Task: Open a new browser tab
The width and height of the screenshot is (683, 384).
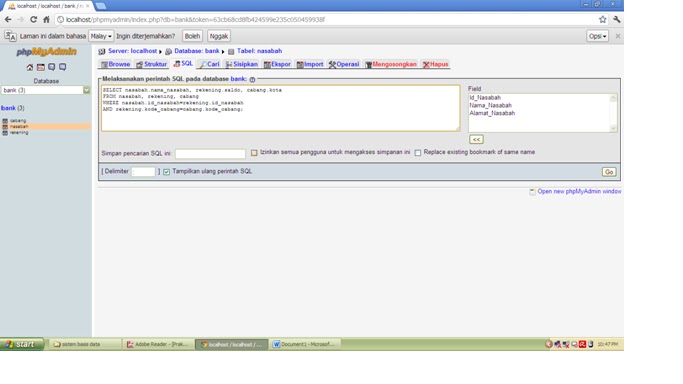Action: click(x=101, y=6)
